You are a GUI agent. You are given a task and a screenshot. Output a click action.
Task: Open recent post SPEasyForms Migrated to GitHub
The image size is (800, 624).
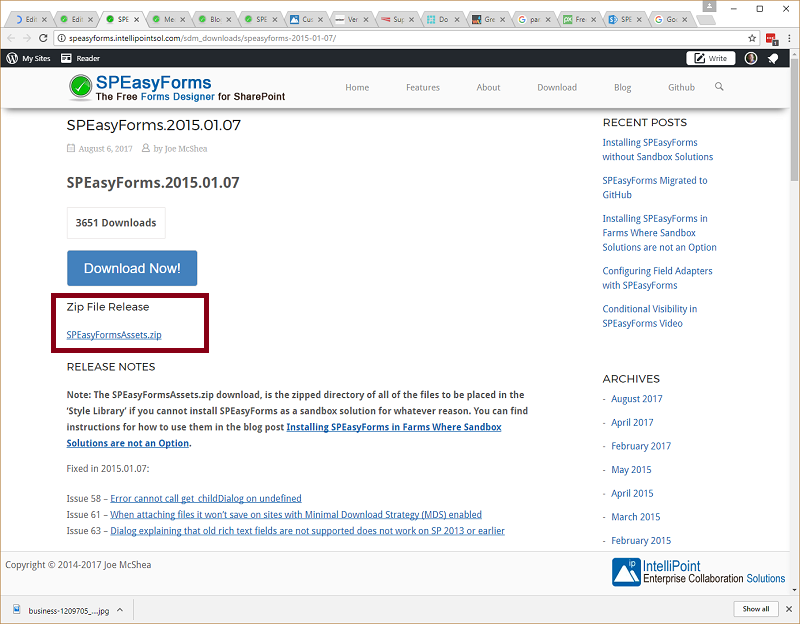point(655,187)
